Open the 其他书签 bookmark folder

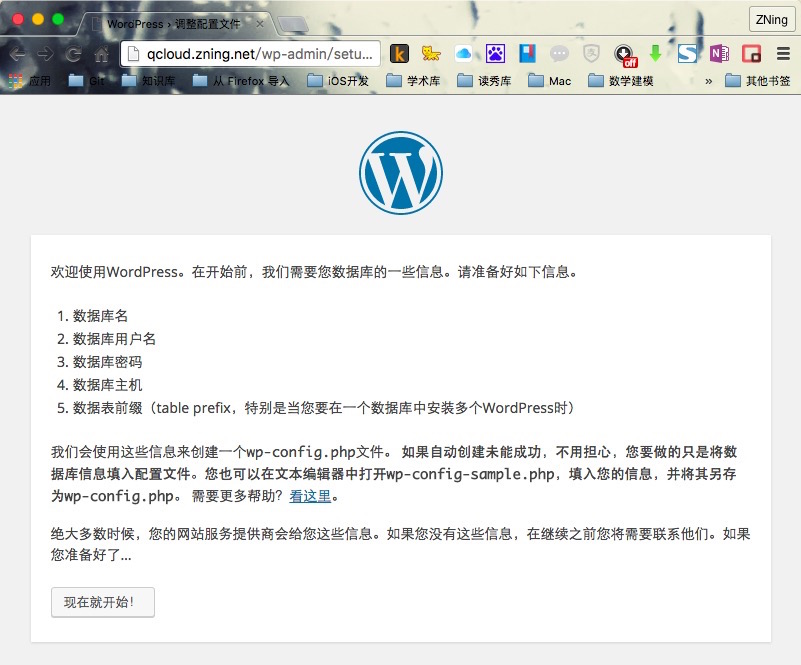point(758,81)
